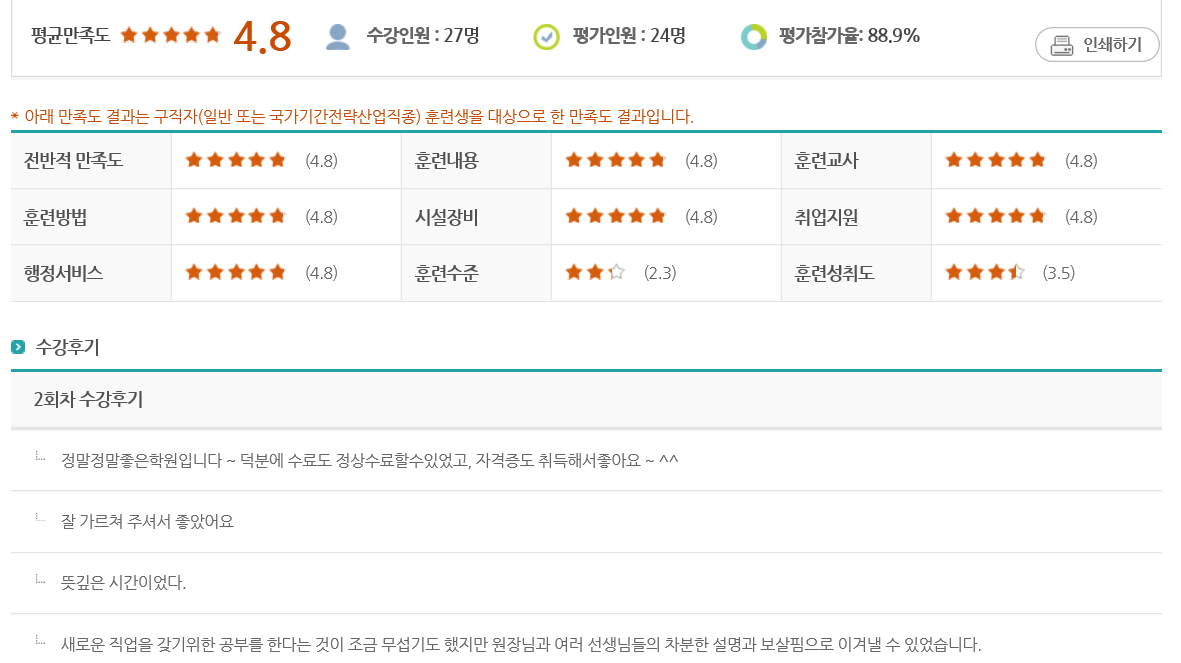Viewport: 1181px width, 663px height.
Task: Click the teal arrow icon beside 수강후기
Action: tap(18, 348)
